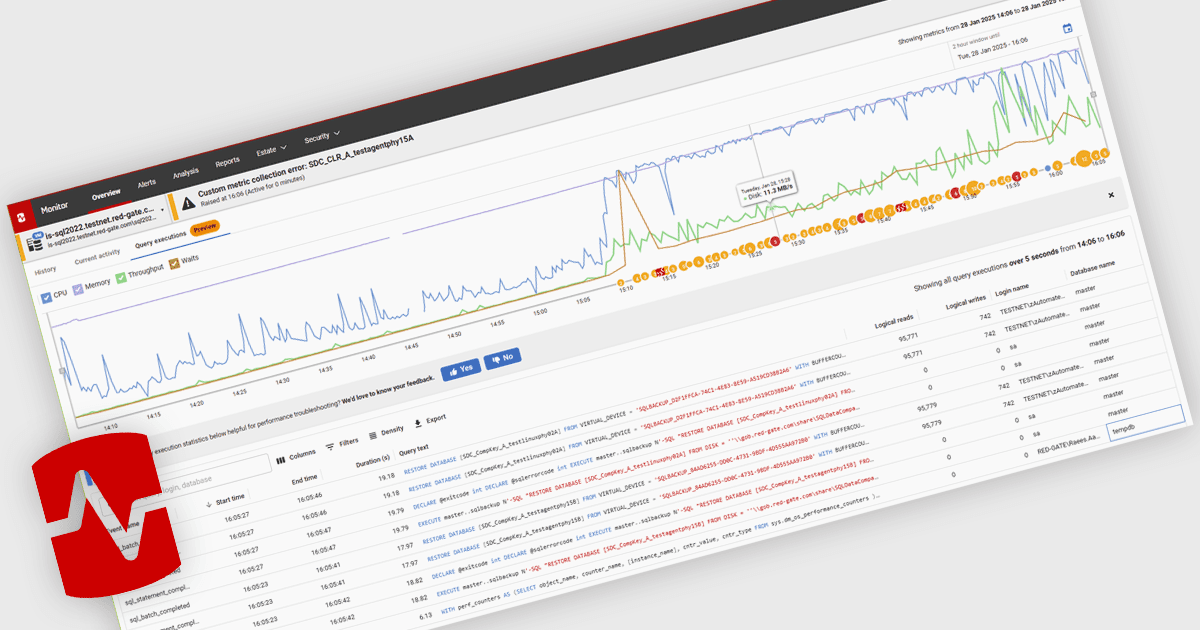Toggle the Memory checkbox
This screenshot has width=1200, height=630.
click(80, 288)
